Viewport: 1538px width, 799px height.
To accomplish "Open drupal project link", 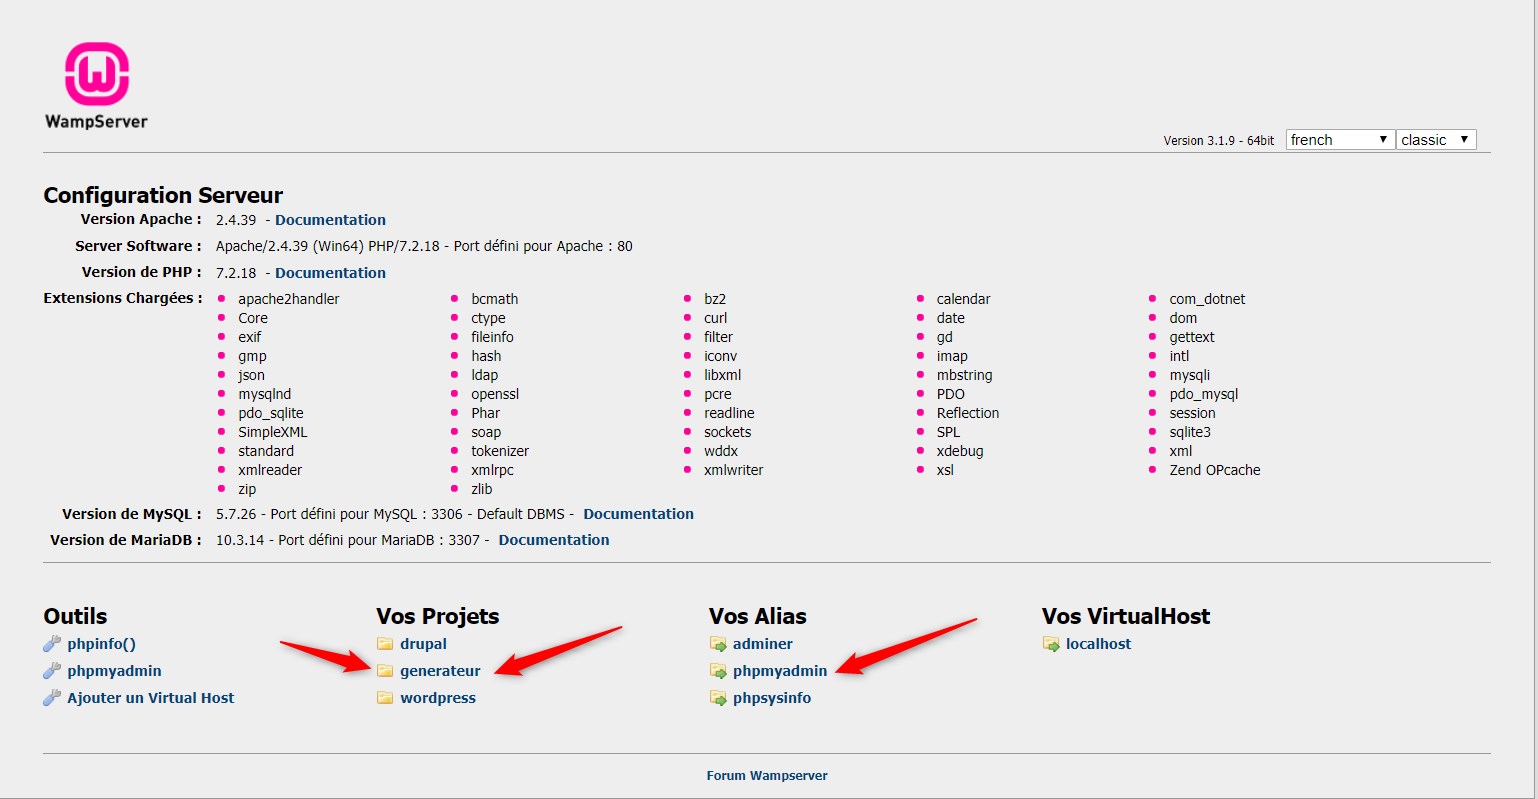I will [423, 644].
